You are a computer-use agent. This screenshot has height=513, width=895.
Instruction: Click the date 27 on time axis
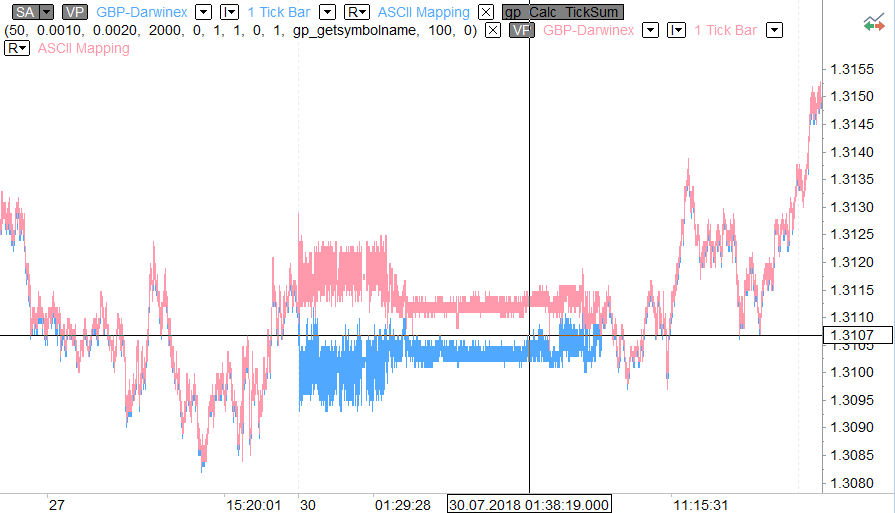[57, 505]
